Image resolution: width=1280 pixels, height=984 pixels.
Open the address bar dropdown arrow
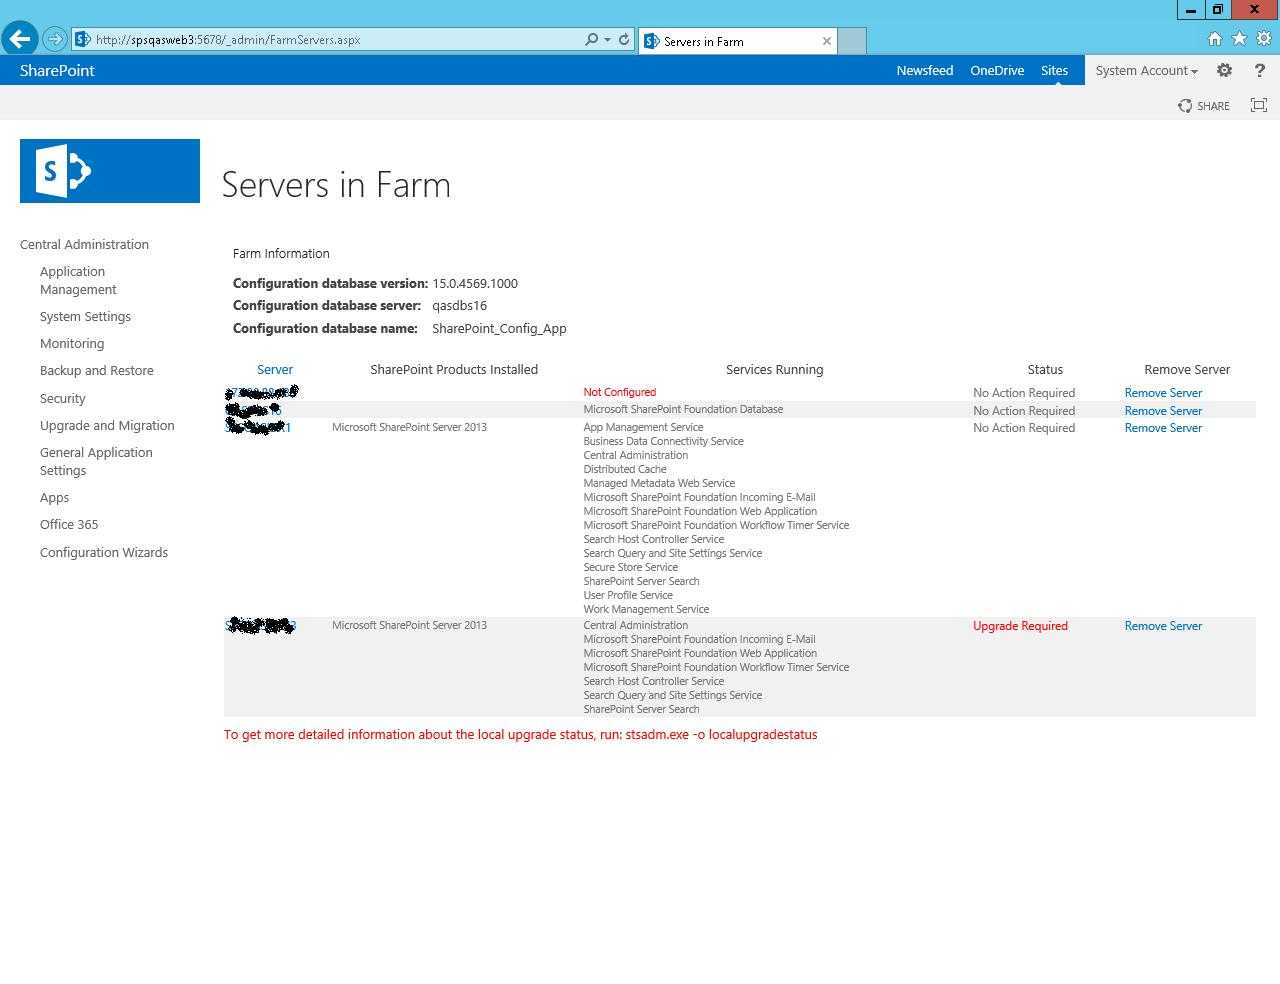pyautogui.click(x=607, y=40)
